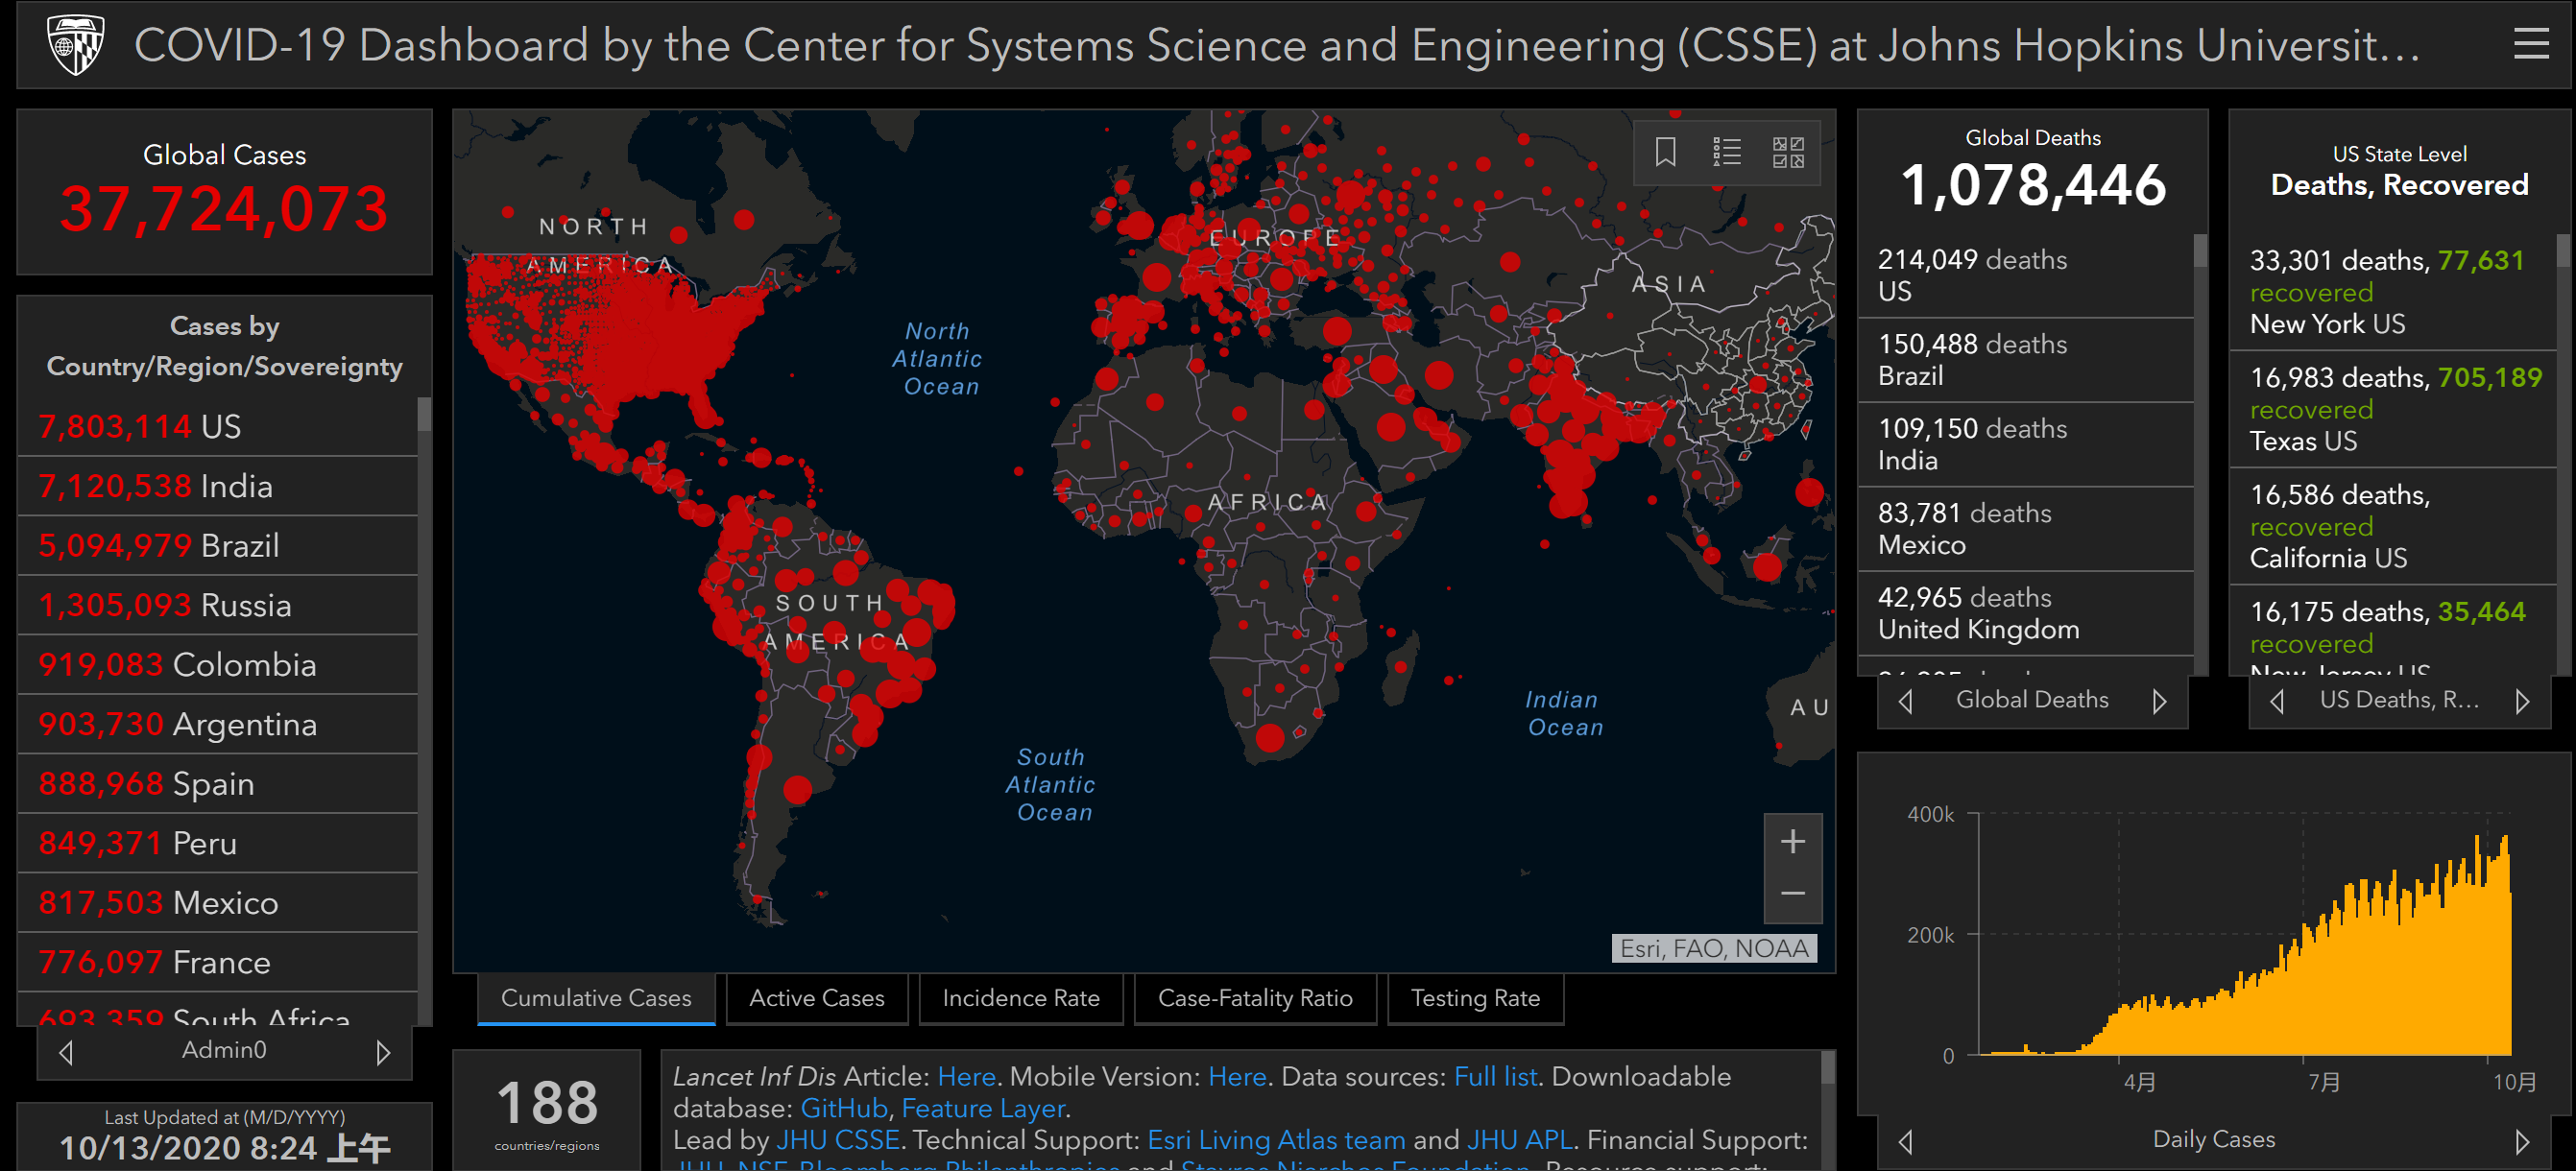Show next chart after Daily Cases

[2522, 1141]
